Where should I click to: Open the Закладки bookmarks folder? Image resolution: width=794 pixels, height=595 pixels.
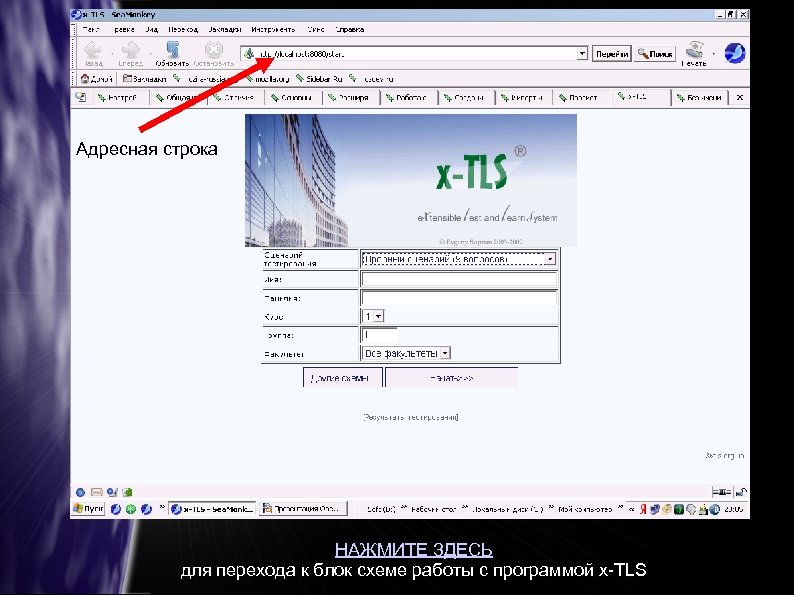click(144, 79)
